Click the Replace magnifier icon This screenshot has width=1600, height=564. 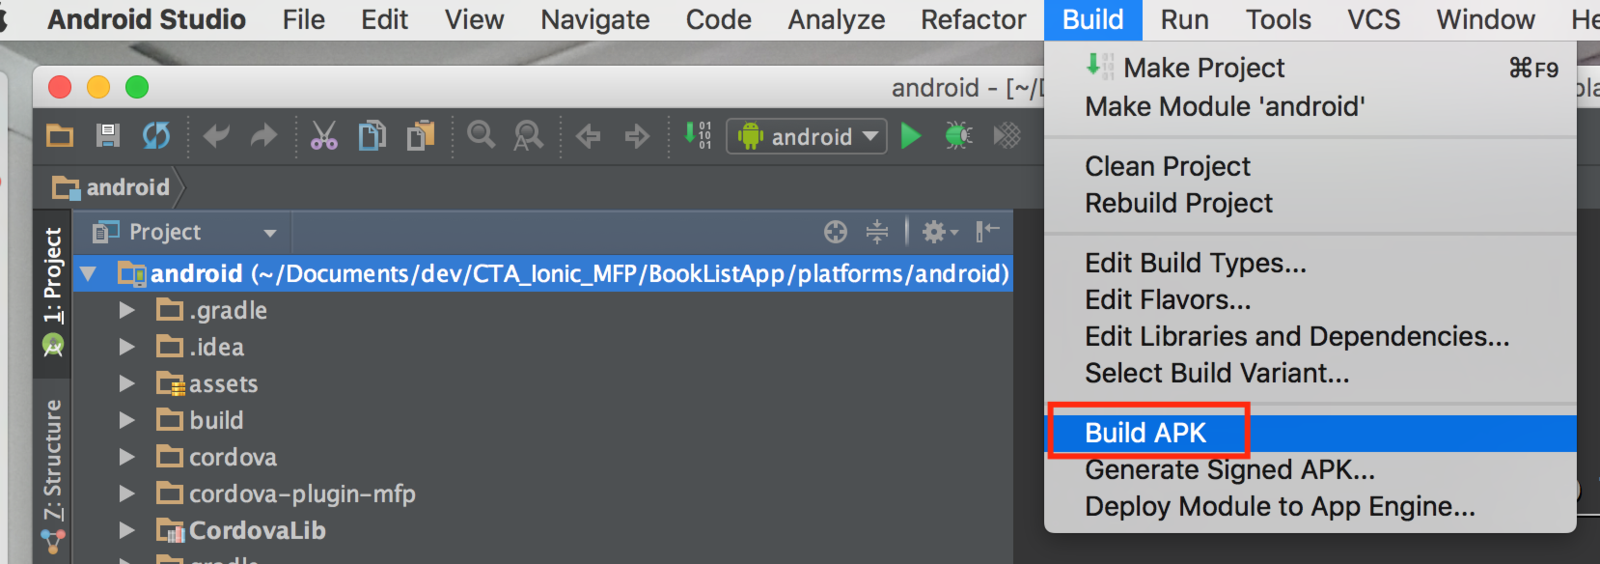[x=529, y=135]
